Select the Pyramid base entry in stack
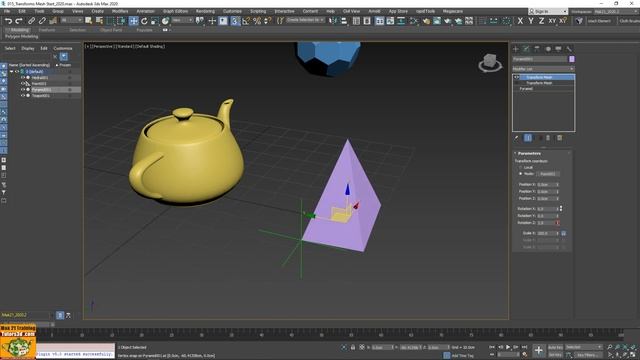Viewport: 640px width, 360px height. pyautogui.click(x=526, y=89)
